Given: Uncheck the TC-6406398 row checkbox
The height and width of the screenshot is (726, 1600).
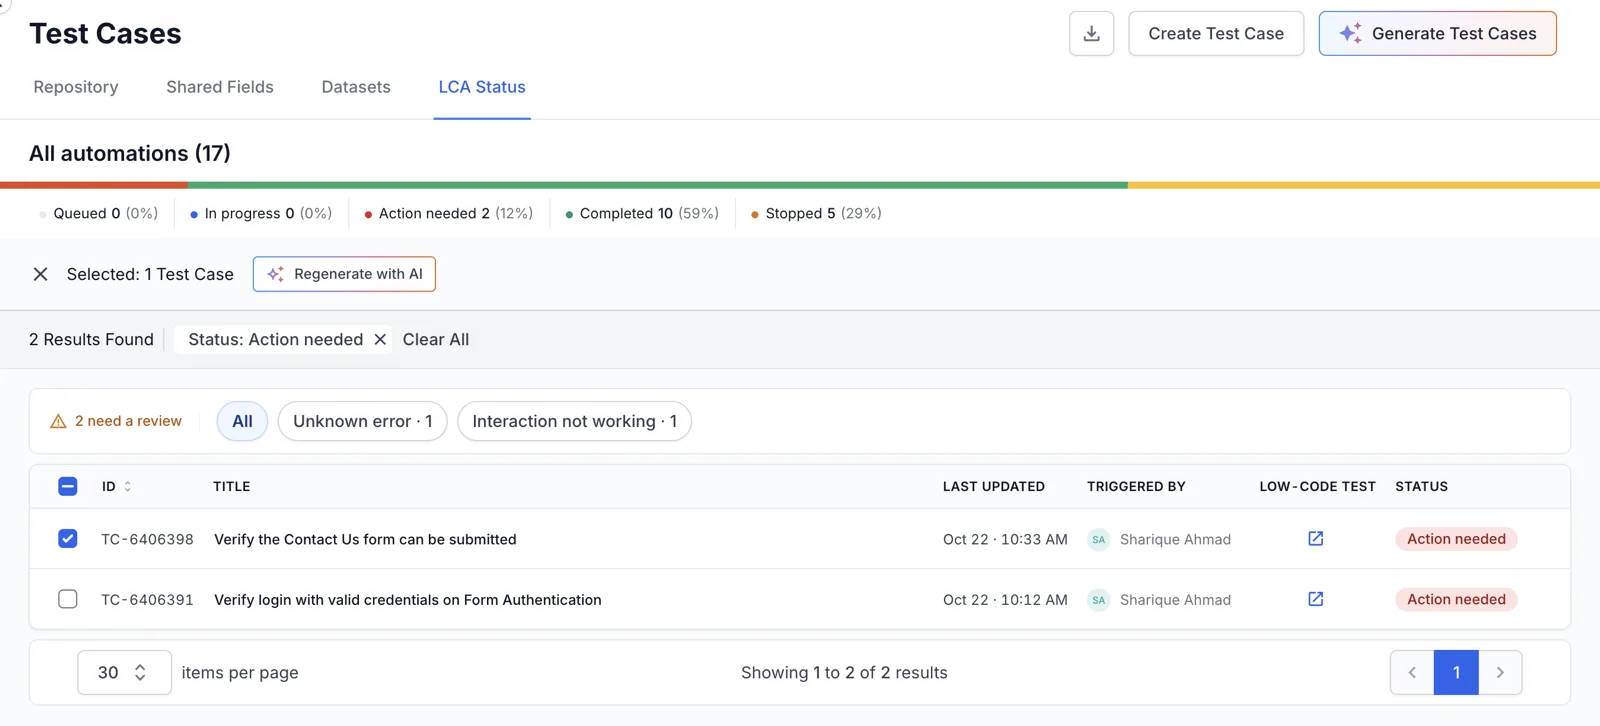Looking at the screenshot, I should pos(68,539).
